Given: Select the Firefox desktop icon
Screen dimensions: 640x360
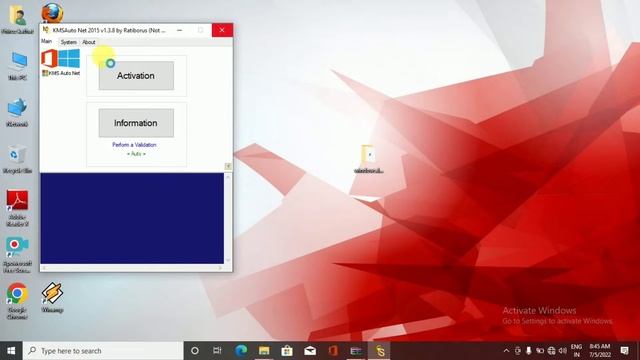Looking at the screenshot, I should coord(52,12).
